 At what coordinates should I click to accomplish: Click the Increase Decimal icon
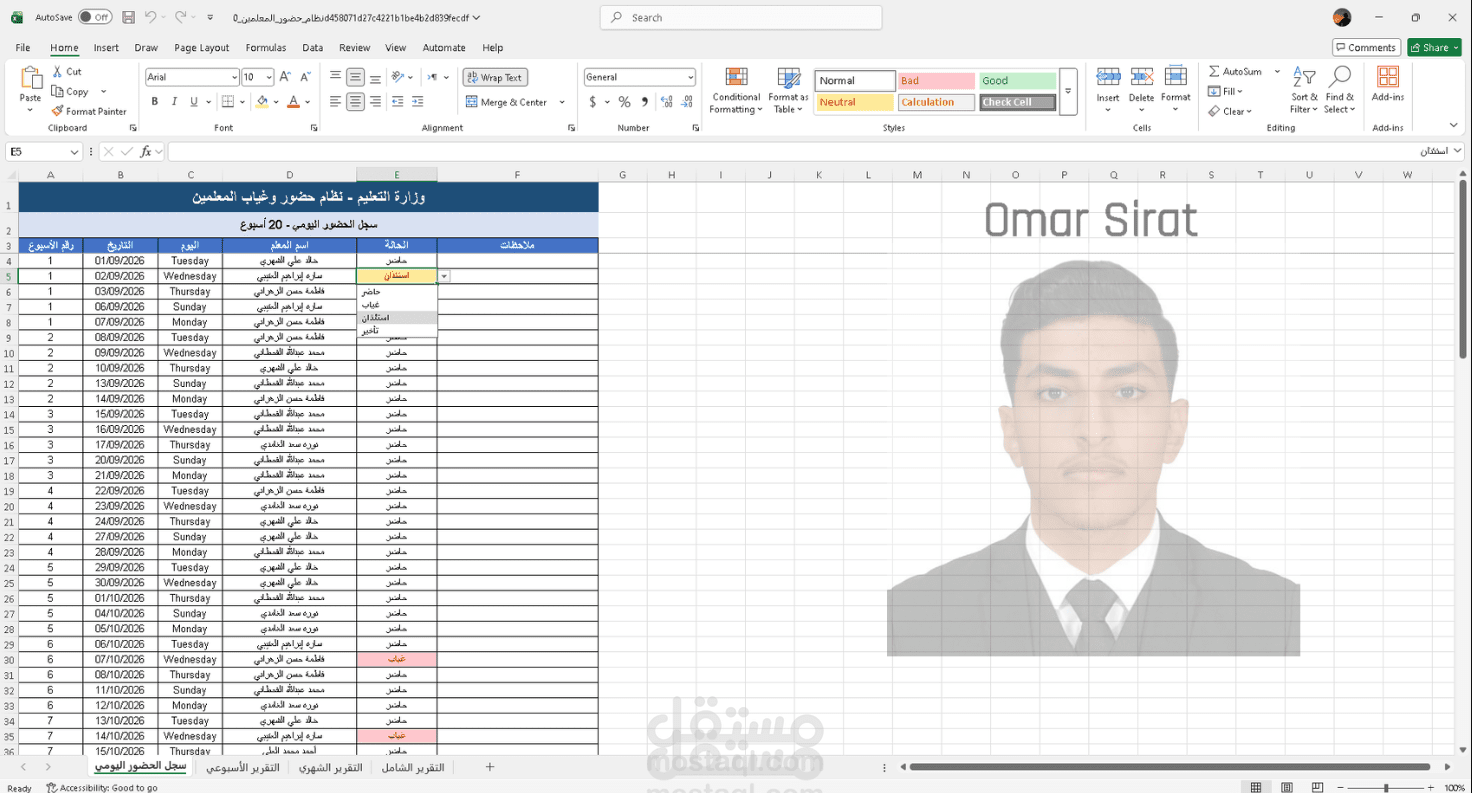(x=666, y=101)
